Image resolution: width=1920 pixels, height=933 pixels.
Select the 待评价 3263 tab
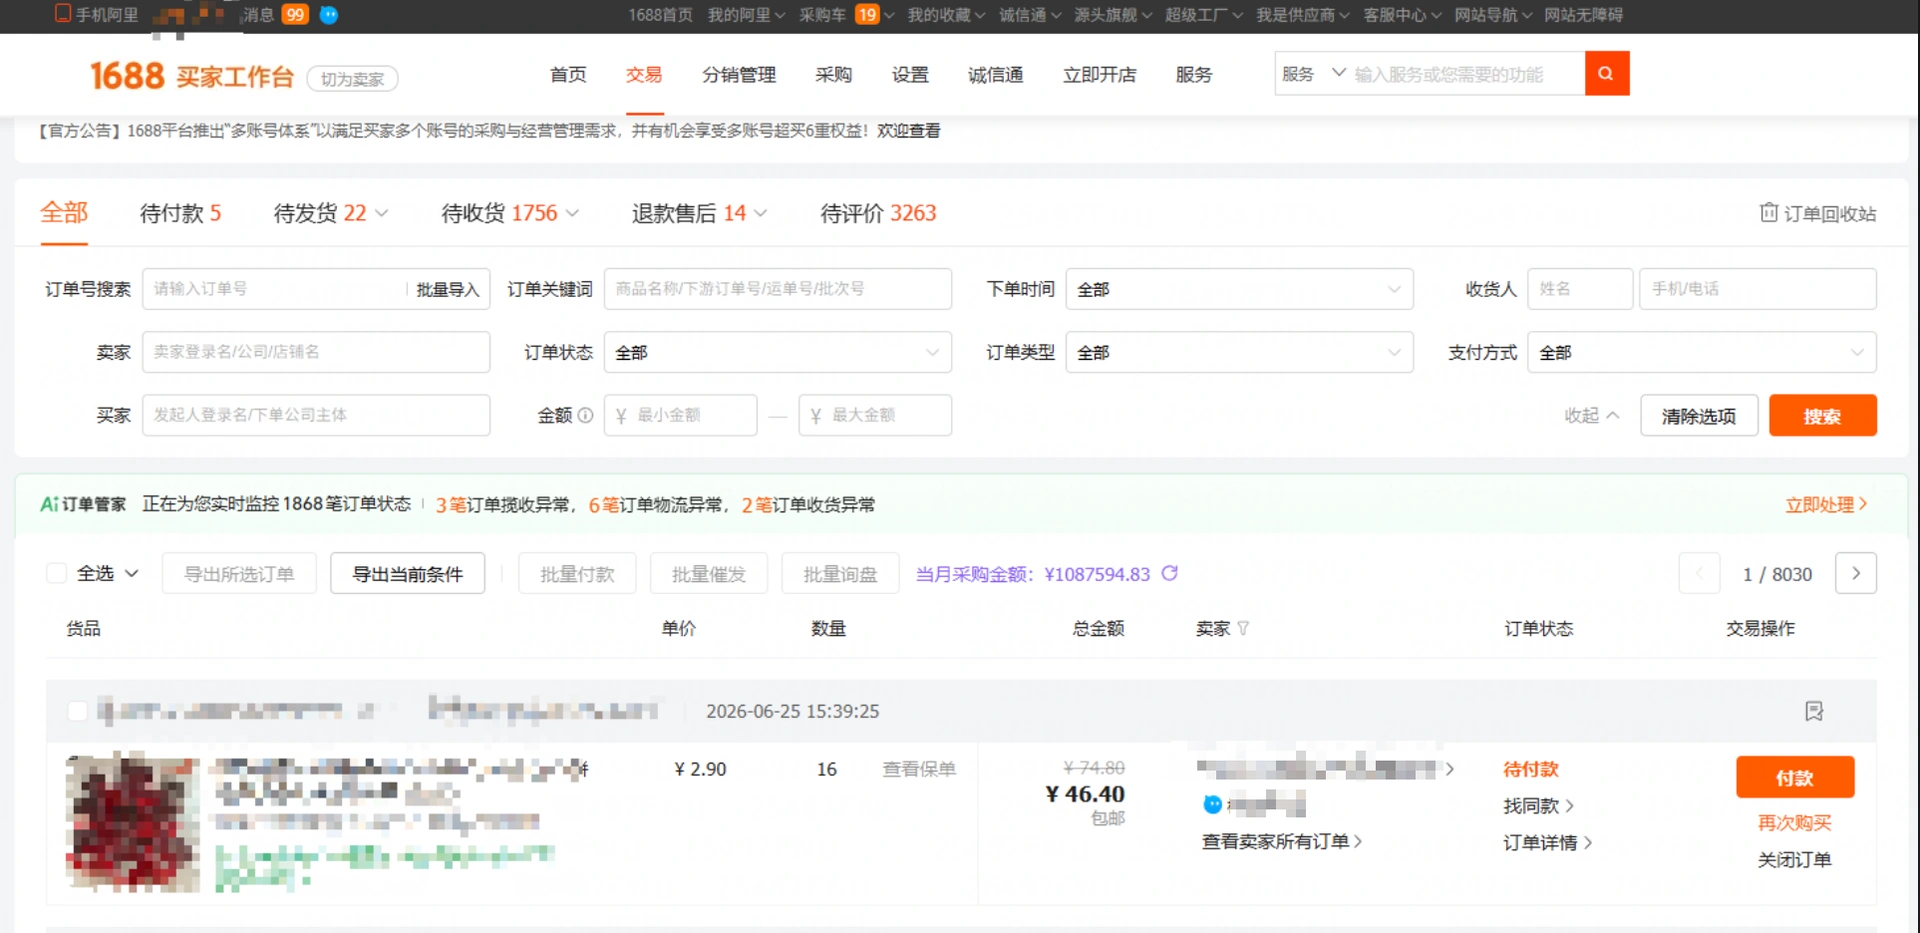click(x=878, y=213)
